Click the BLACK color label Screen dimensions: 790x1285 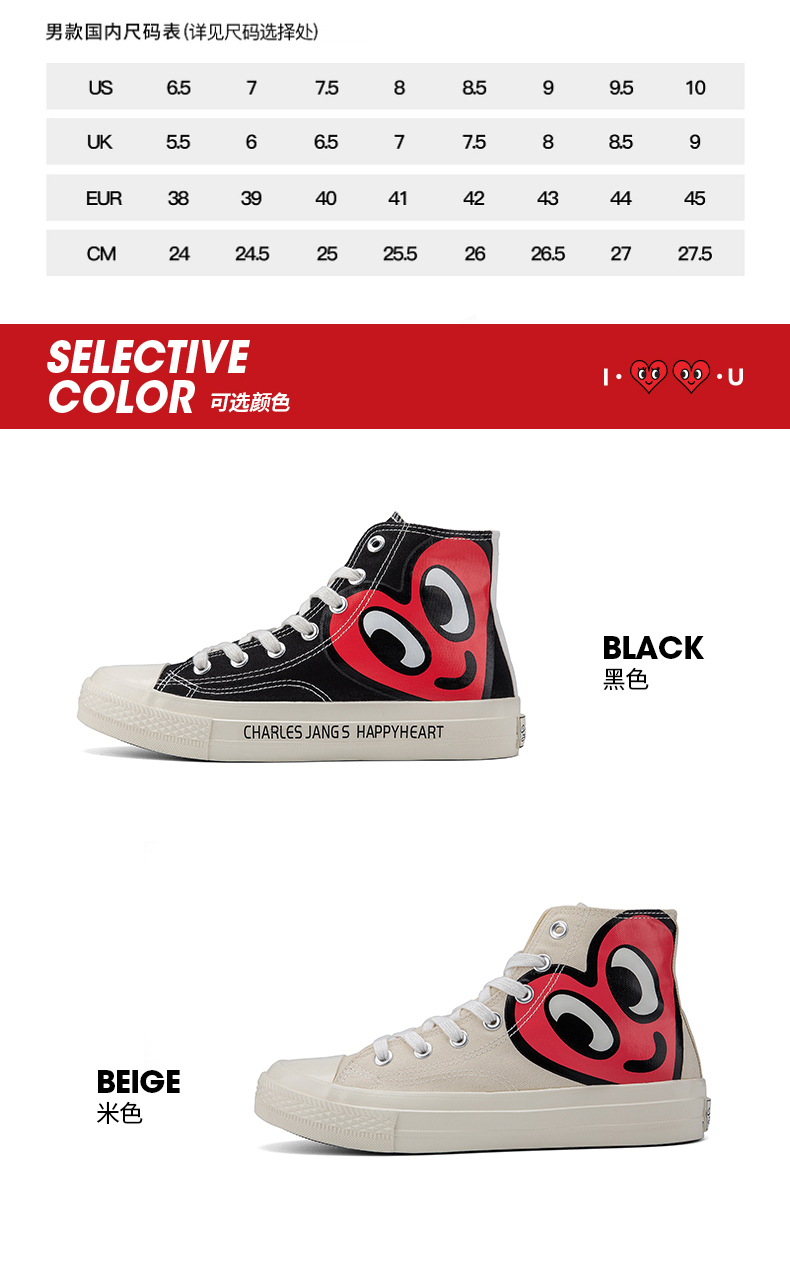tap(653, 647)
